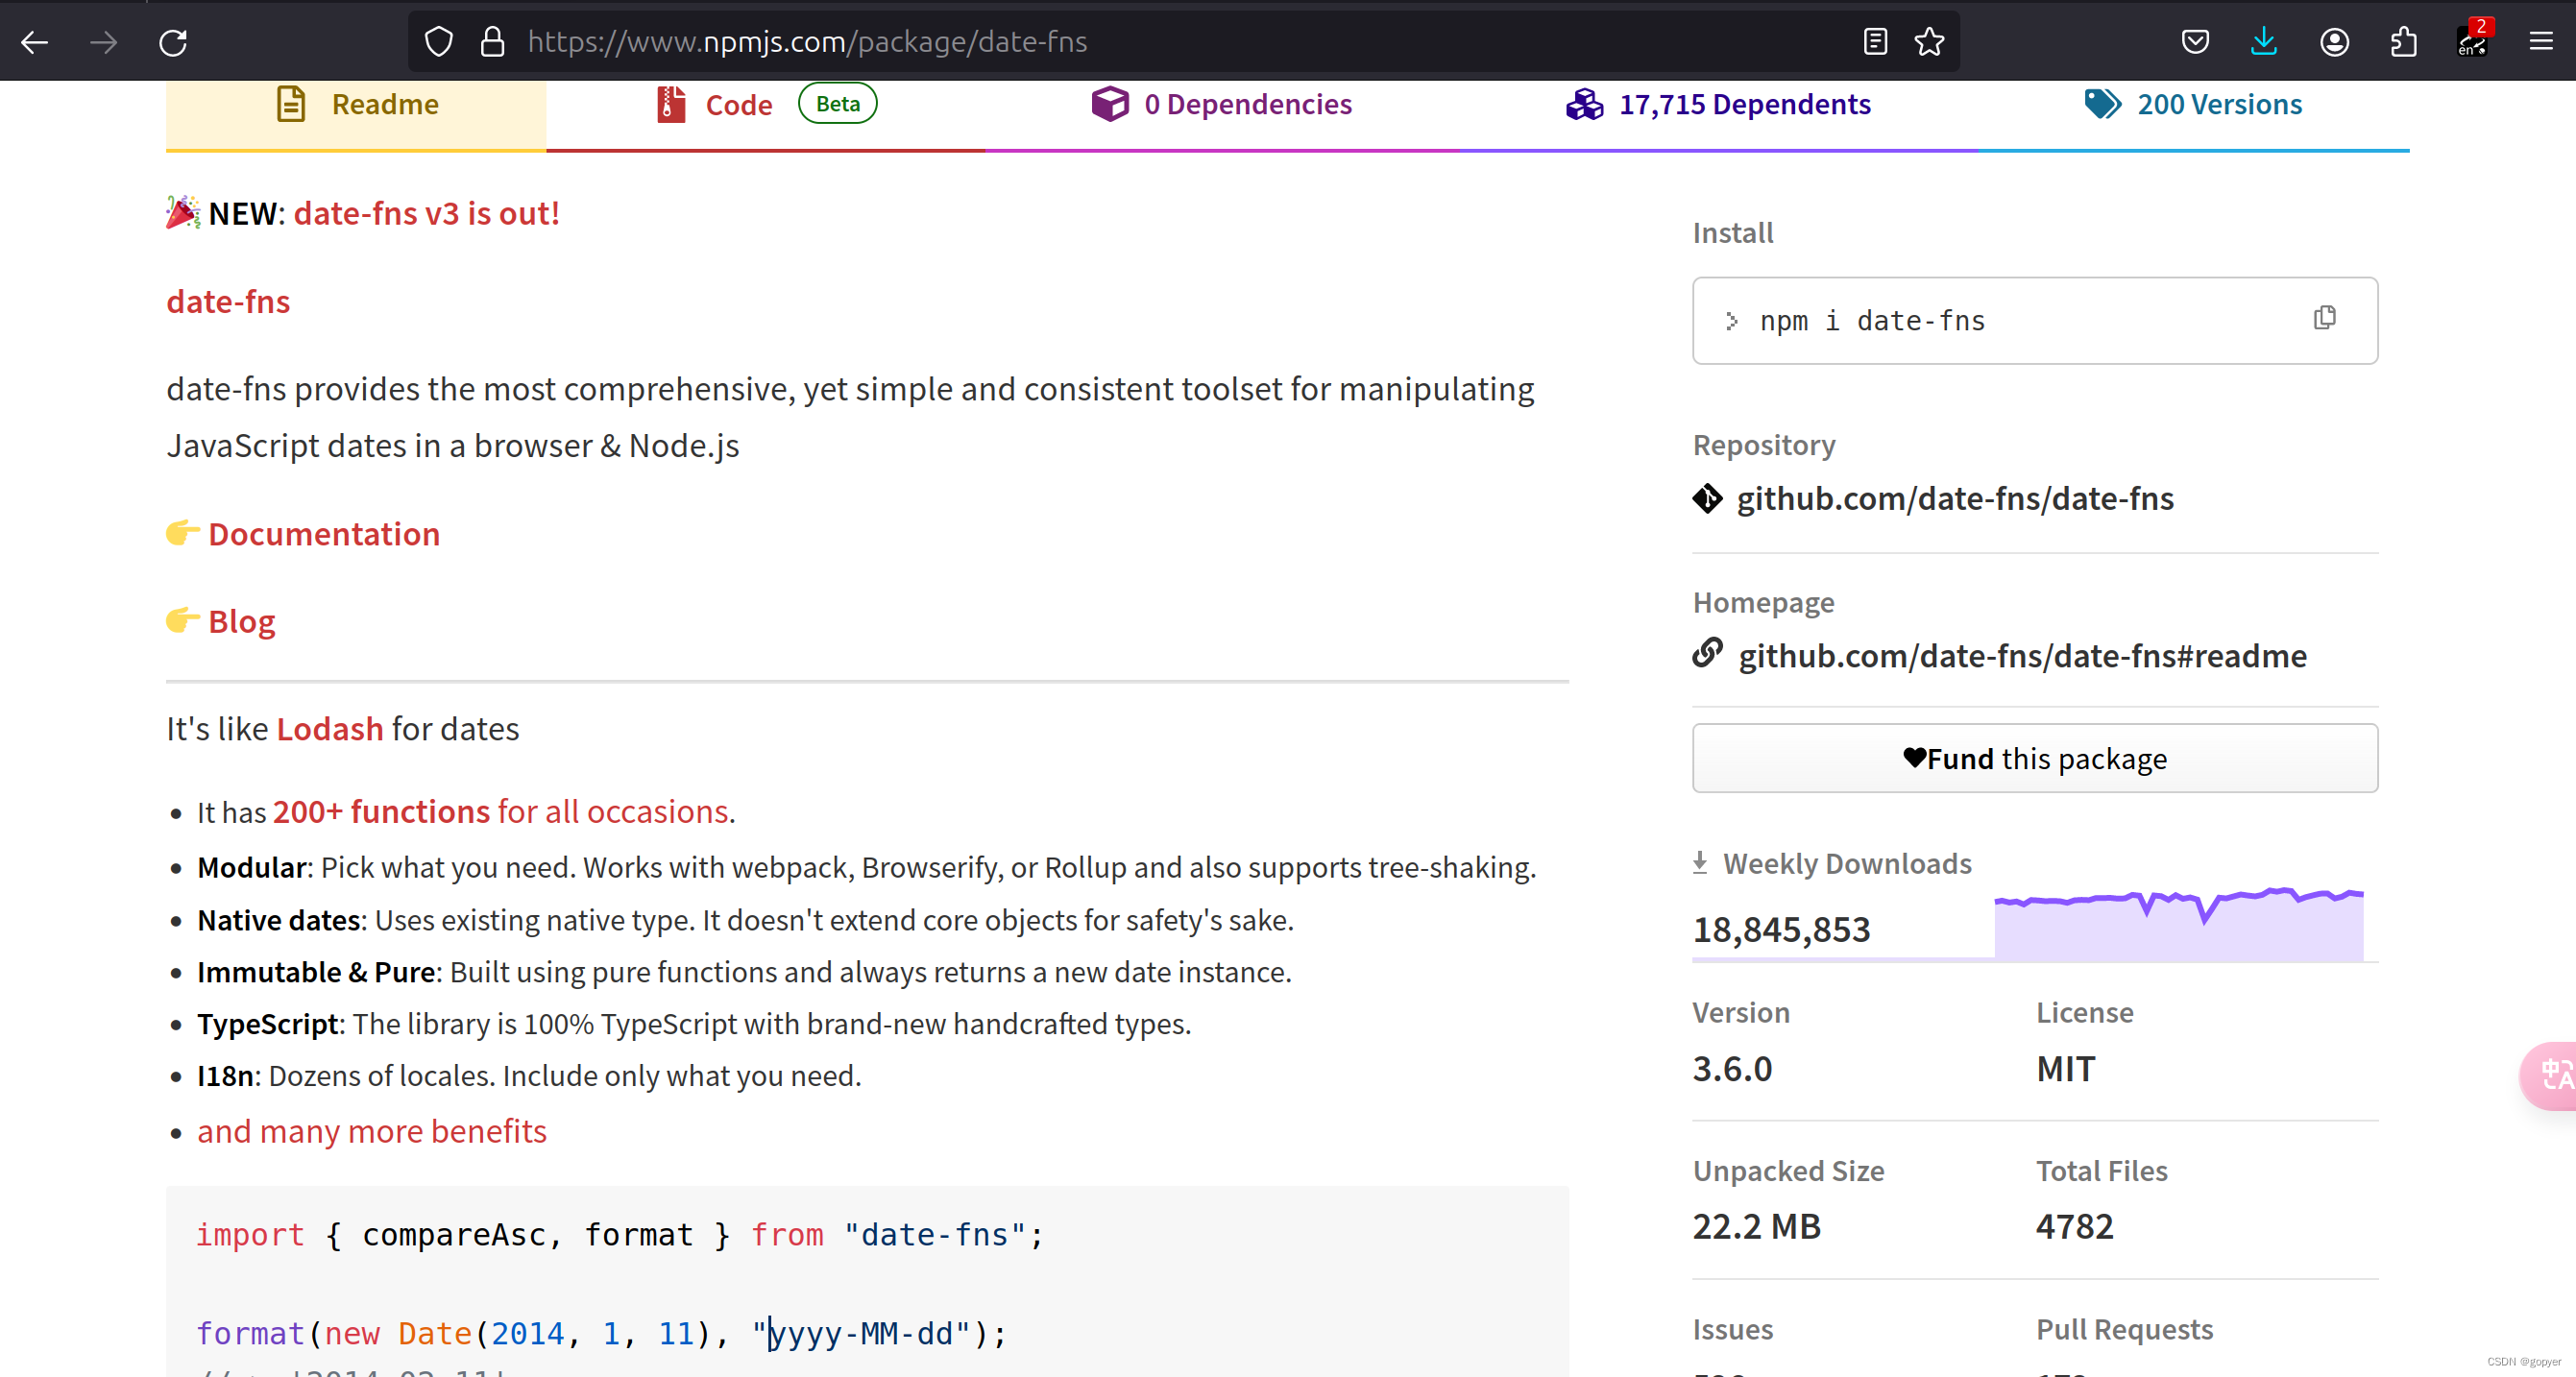
Task: Open the github.com/date-fns/date-fns repository link
Action: pos(1954,498)
